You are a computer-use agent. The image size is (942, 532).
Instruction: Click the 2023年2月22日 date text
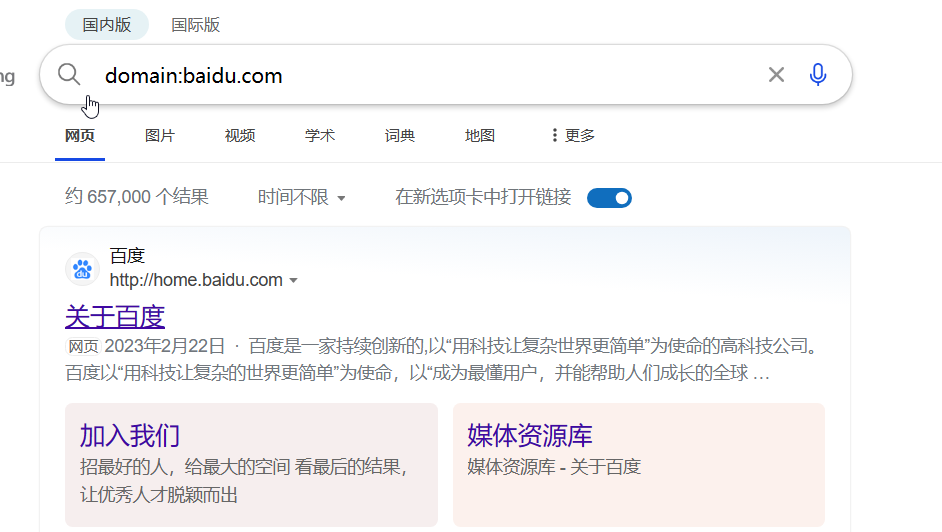(165, 346)
